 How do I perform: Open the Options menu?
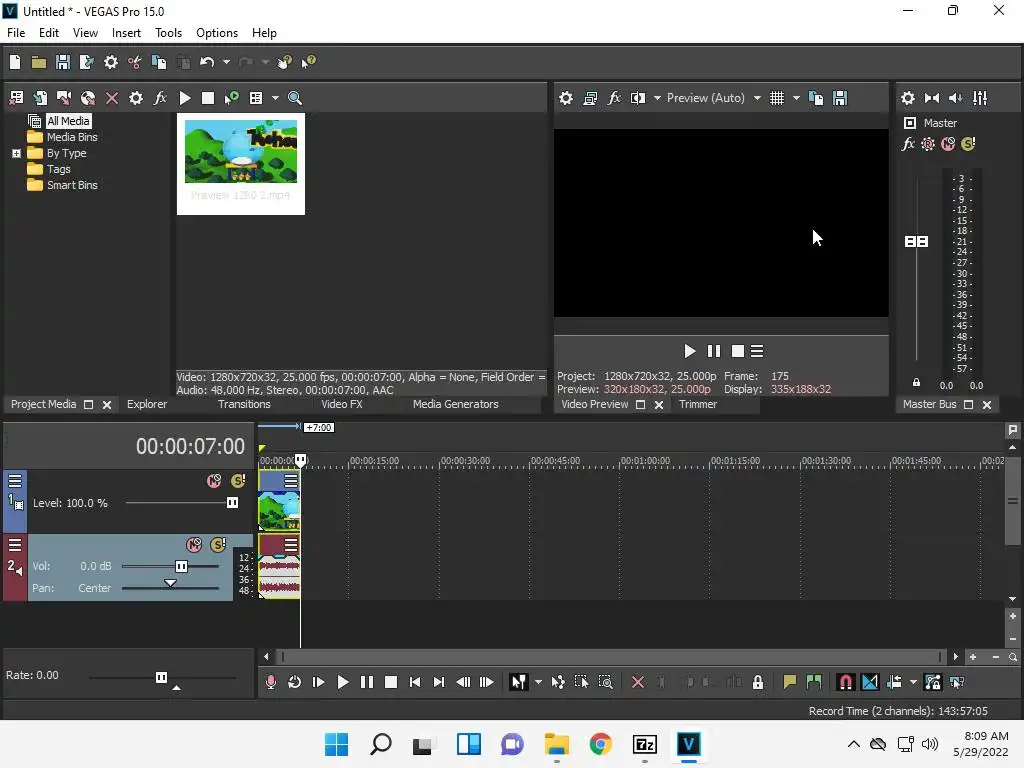[217, 33]
